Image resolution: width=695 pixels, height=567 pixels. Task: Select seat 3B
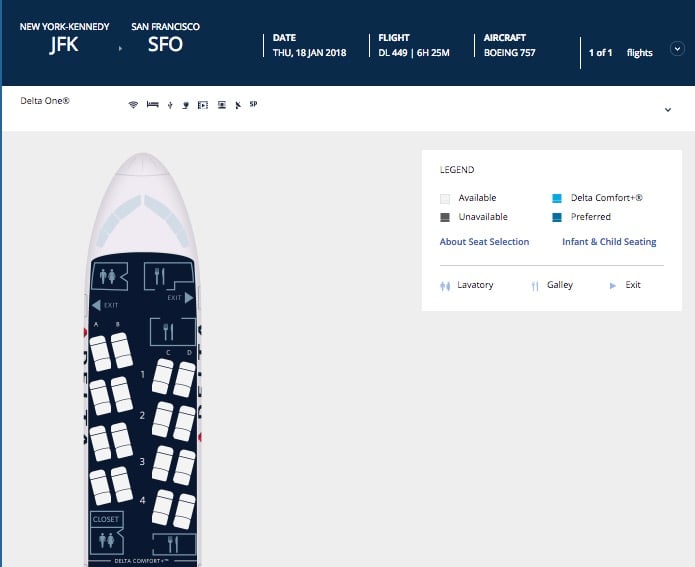(x=122, y=440)
